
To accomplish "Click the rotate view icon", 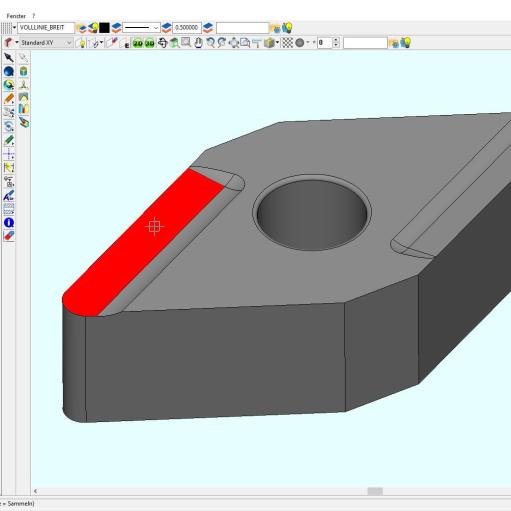I will click(x=162, y=43).
